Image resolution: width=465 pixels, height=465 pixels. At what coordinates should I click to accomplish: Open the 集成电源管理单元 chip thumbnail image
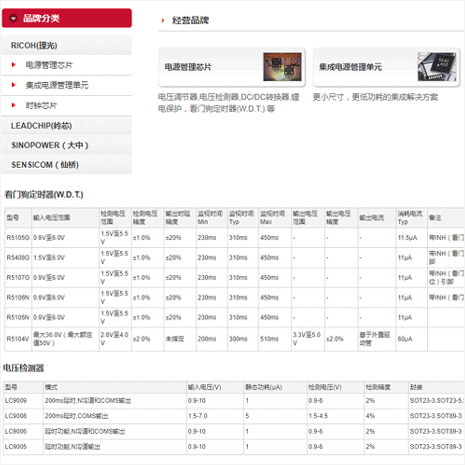point(437,67)
